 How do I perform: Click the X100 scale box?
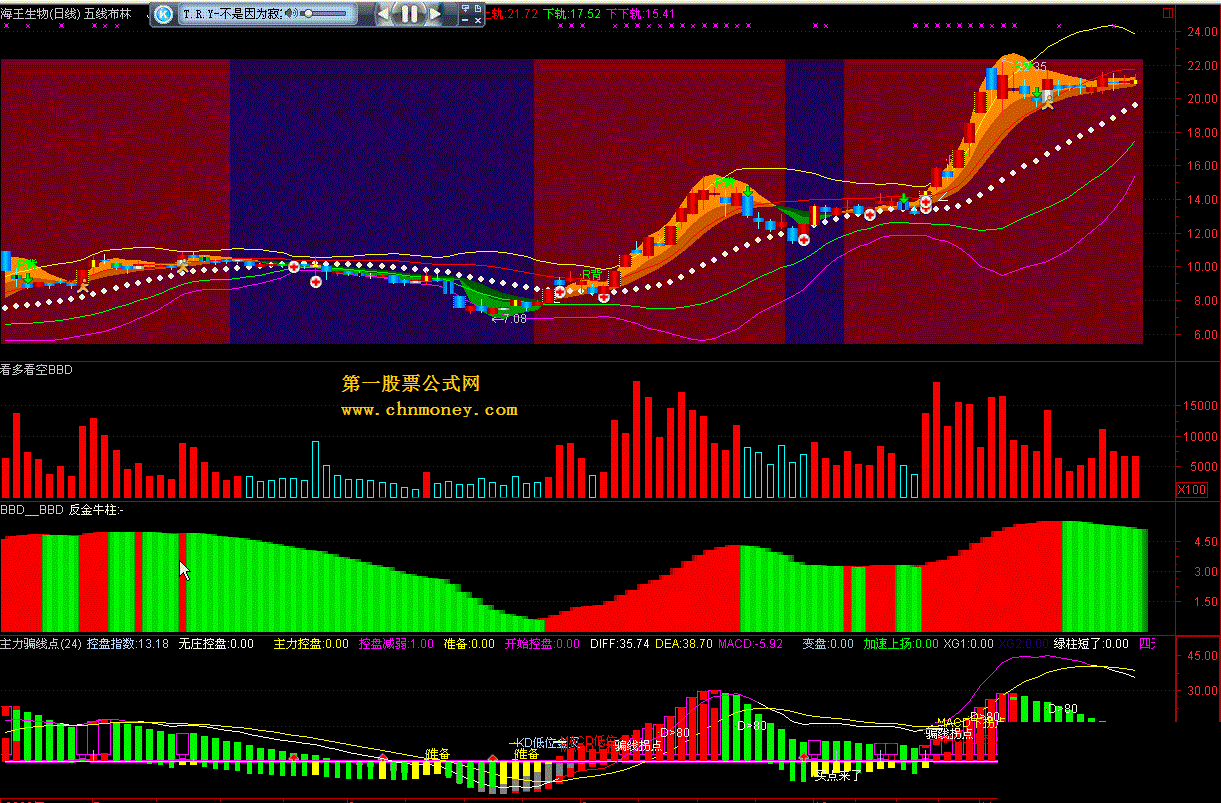click(1192, 490)
